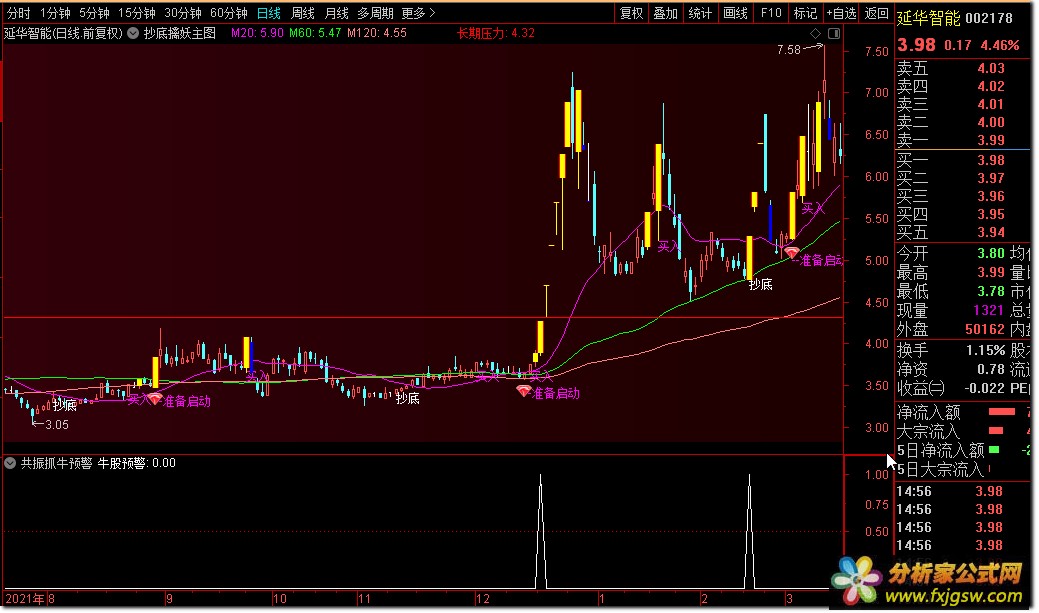Click the 收益(三) value -0.022

pyautogui.click(x=985, y=388)
